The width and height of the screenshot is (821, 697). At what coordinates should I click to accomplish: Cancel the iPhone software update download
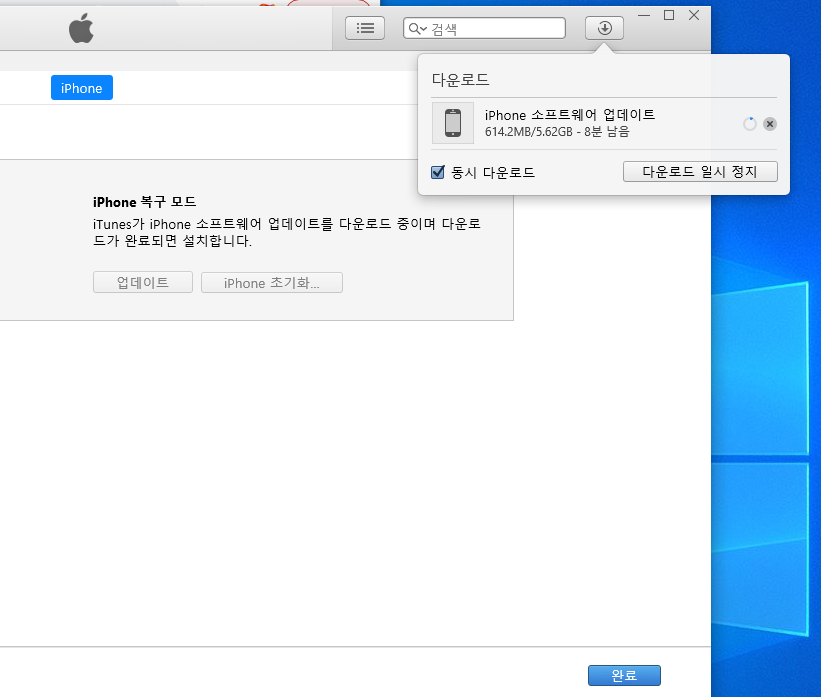770,124
